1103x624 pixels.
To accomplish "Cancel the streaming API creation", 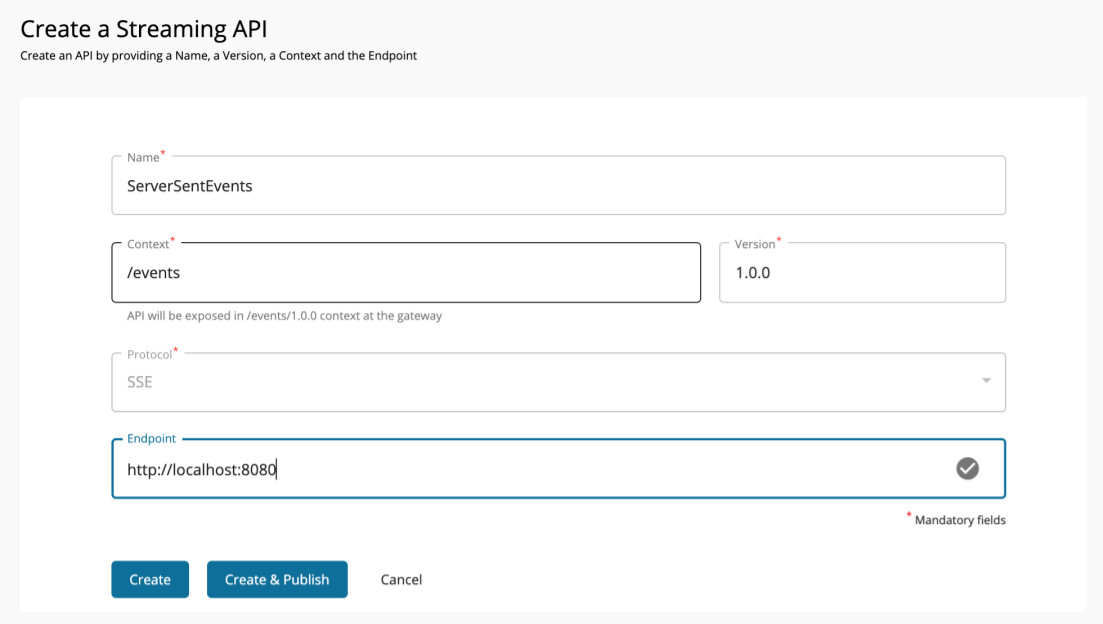I will pos(400,579).
